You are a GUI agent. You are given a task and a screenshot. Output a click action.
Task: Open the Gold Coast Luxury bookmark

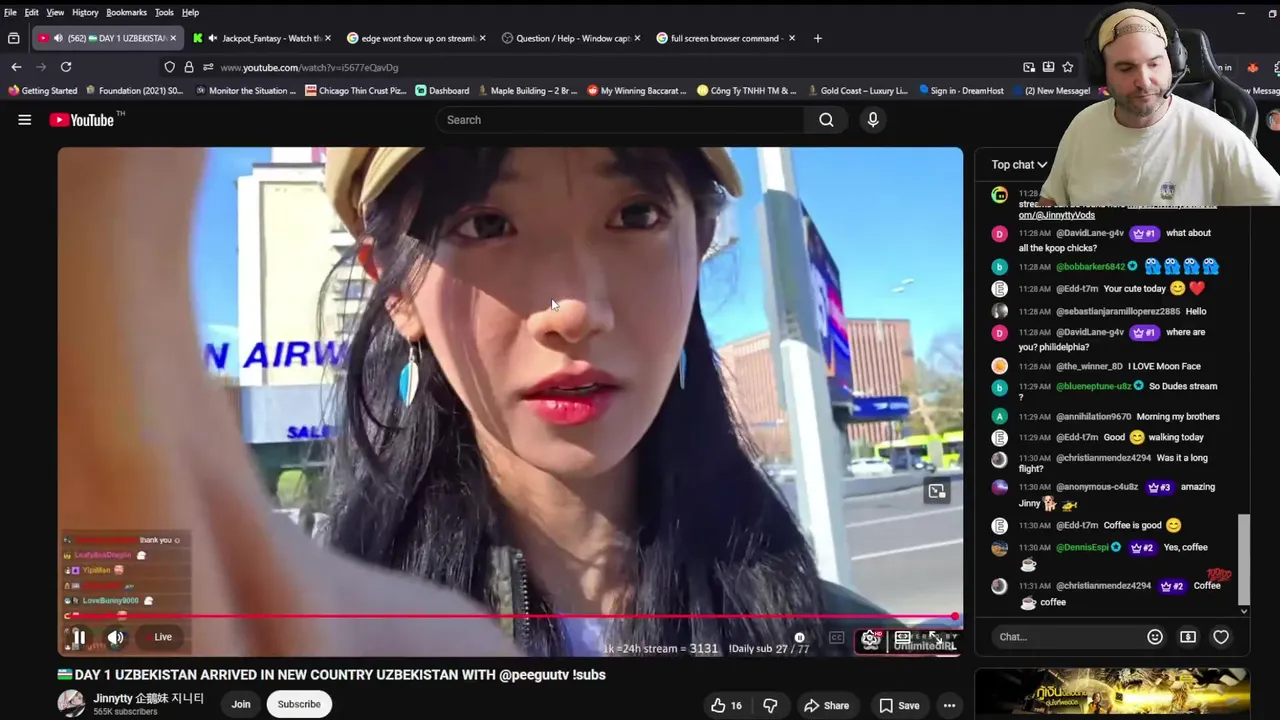(x=858, y=90)
